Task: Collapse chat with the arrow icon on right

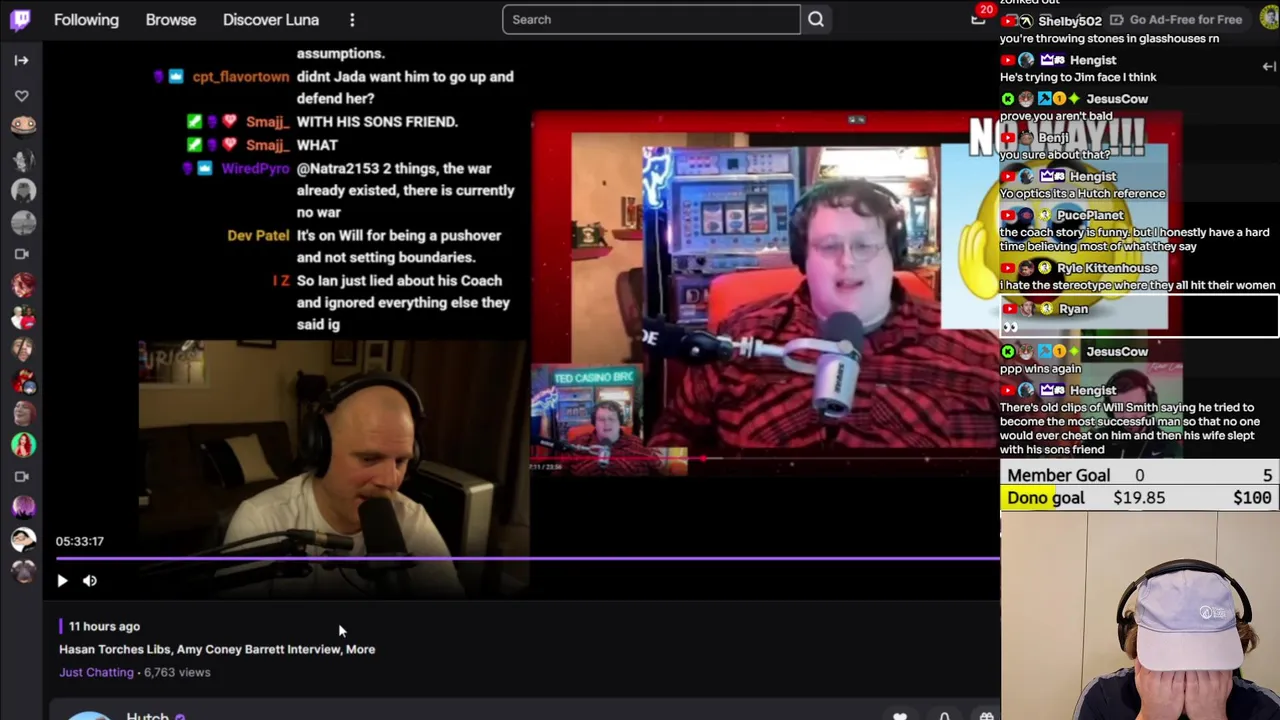Action: point(1269,67)
